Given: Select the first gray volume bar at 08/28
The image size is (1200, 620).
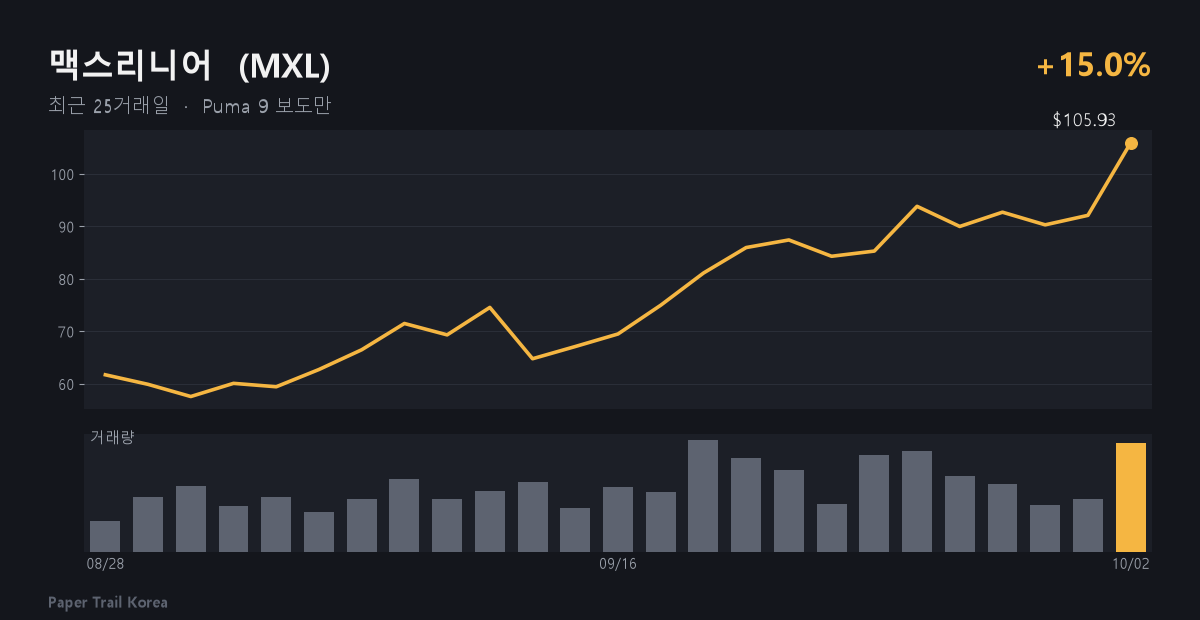Looking at the screenshot, I should pos(105,536).
